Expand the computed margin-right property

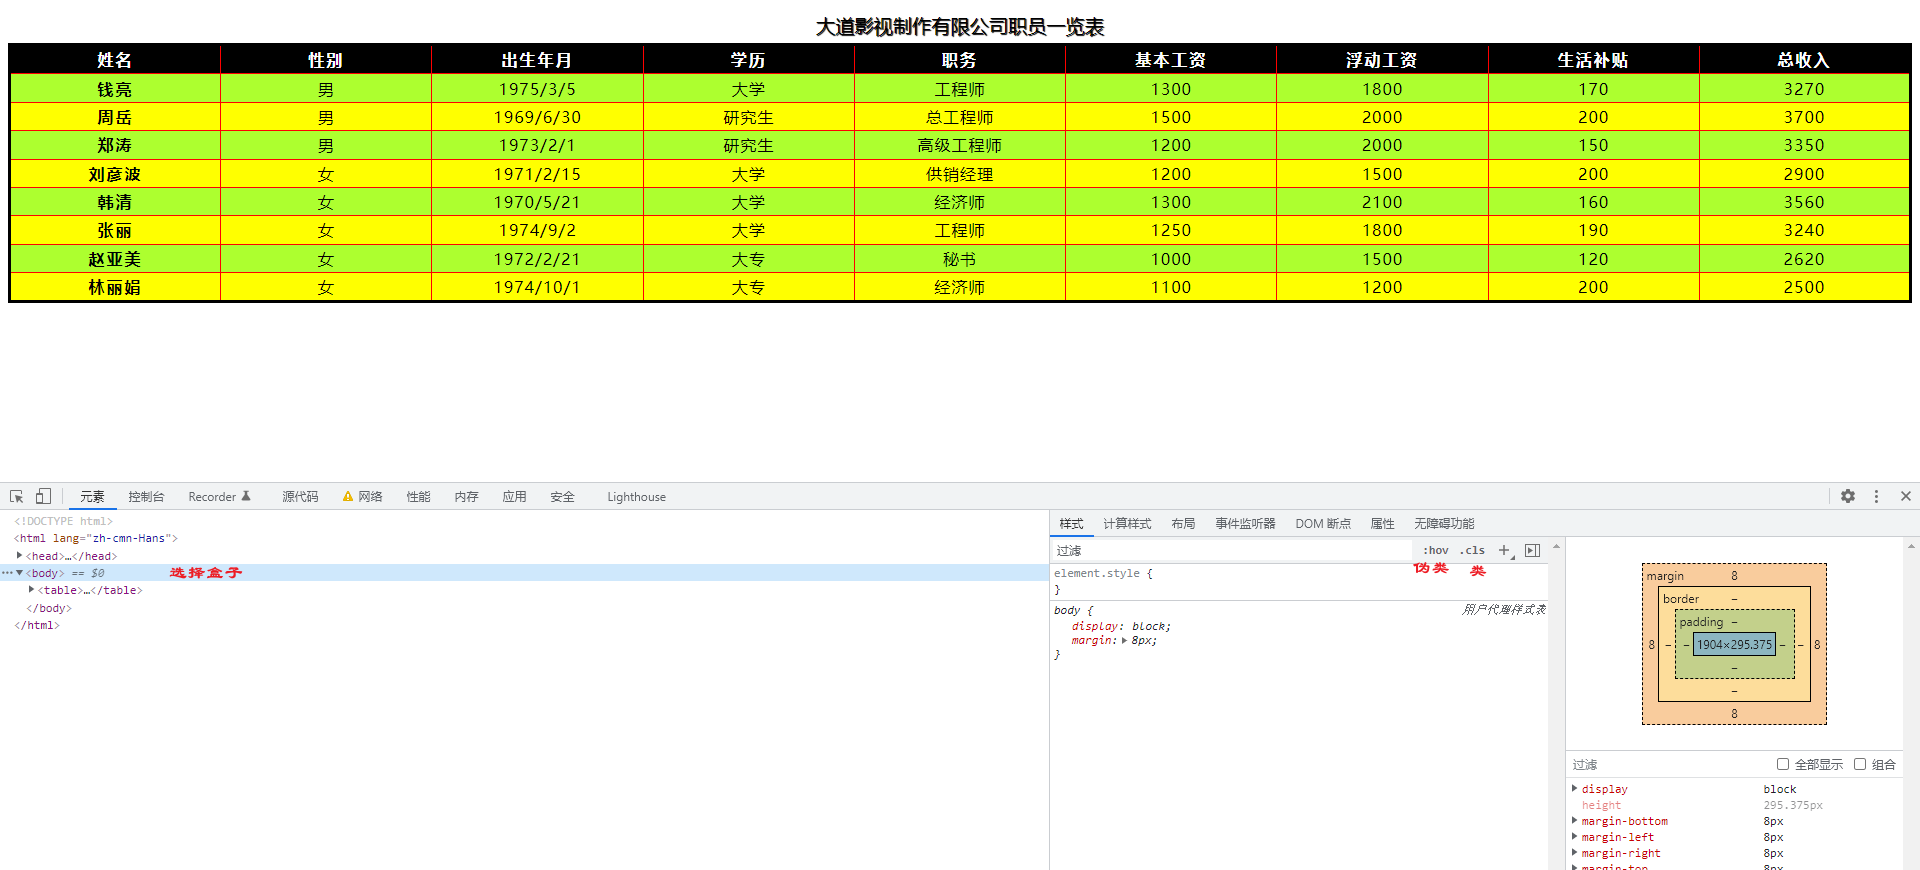(x=1575, y=853)
